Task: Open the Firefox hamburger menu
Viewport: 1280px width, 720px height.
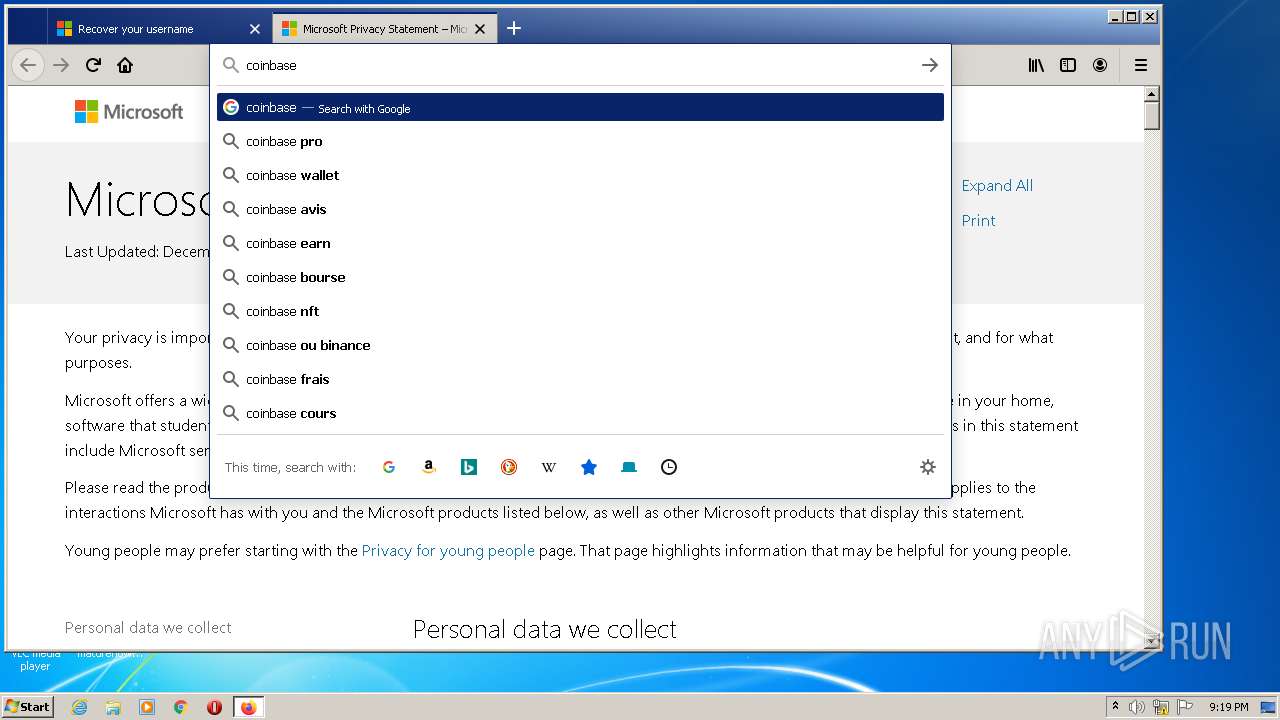Action: point(1140,65)
